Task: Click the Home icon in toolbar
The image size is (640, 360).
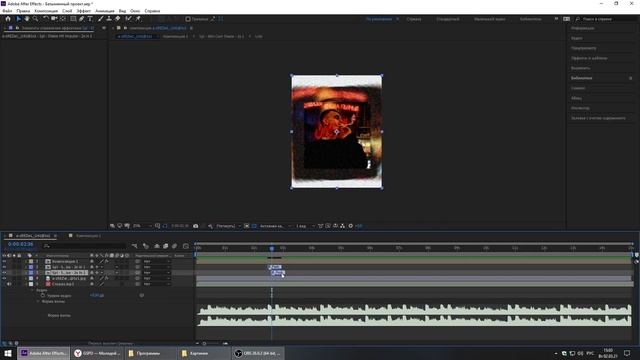Action: [x=8, y=19]
